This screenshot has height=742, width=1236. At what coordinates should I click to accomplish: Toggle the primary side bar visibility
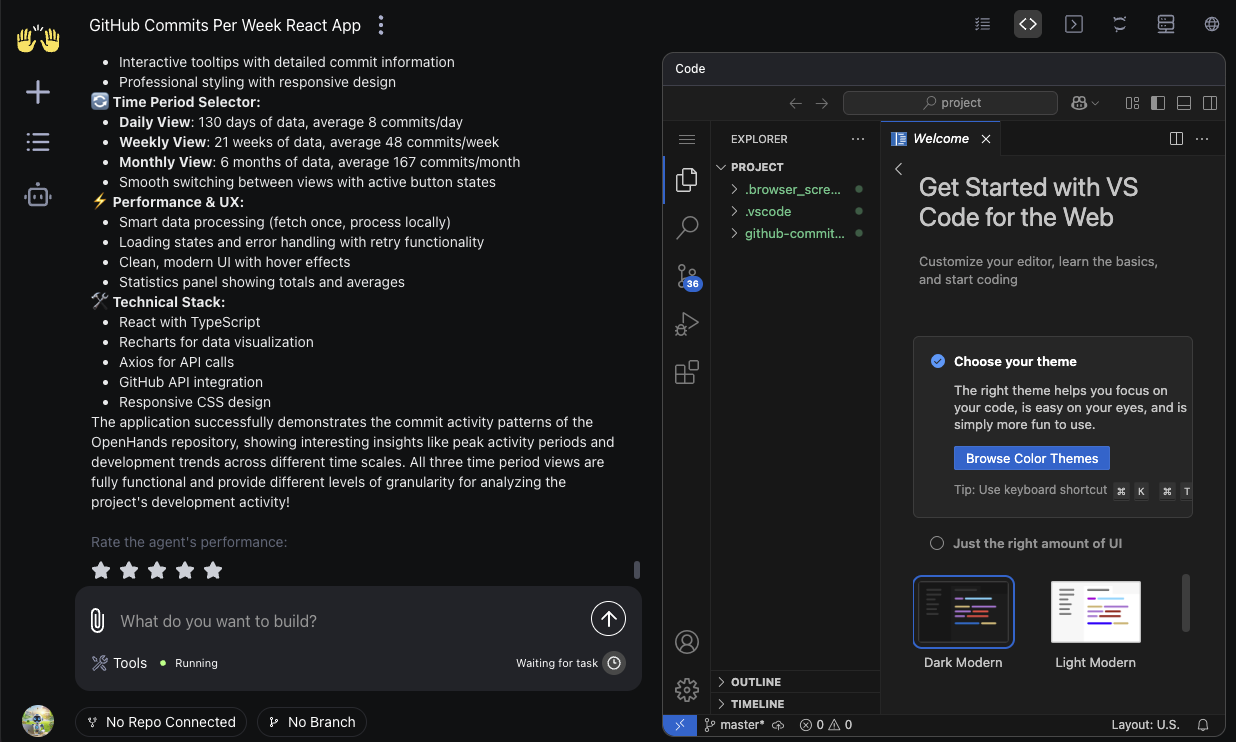pos(1158,103)
